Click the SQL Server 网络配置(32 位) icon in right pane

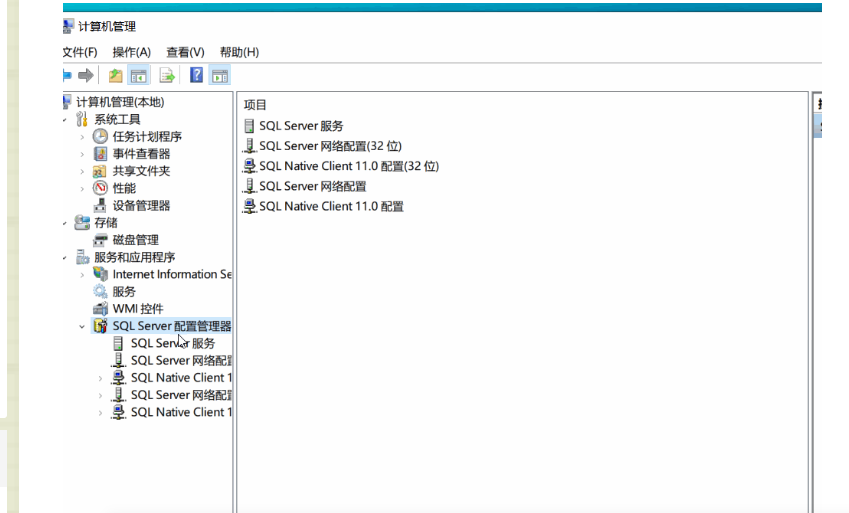pos(249,146)
